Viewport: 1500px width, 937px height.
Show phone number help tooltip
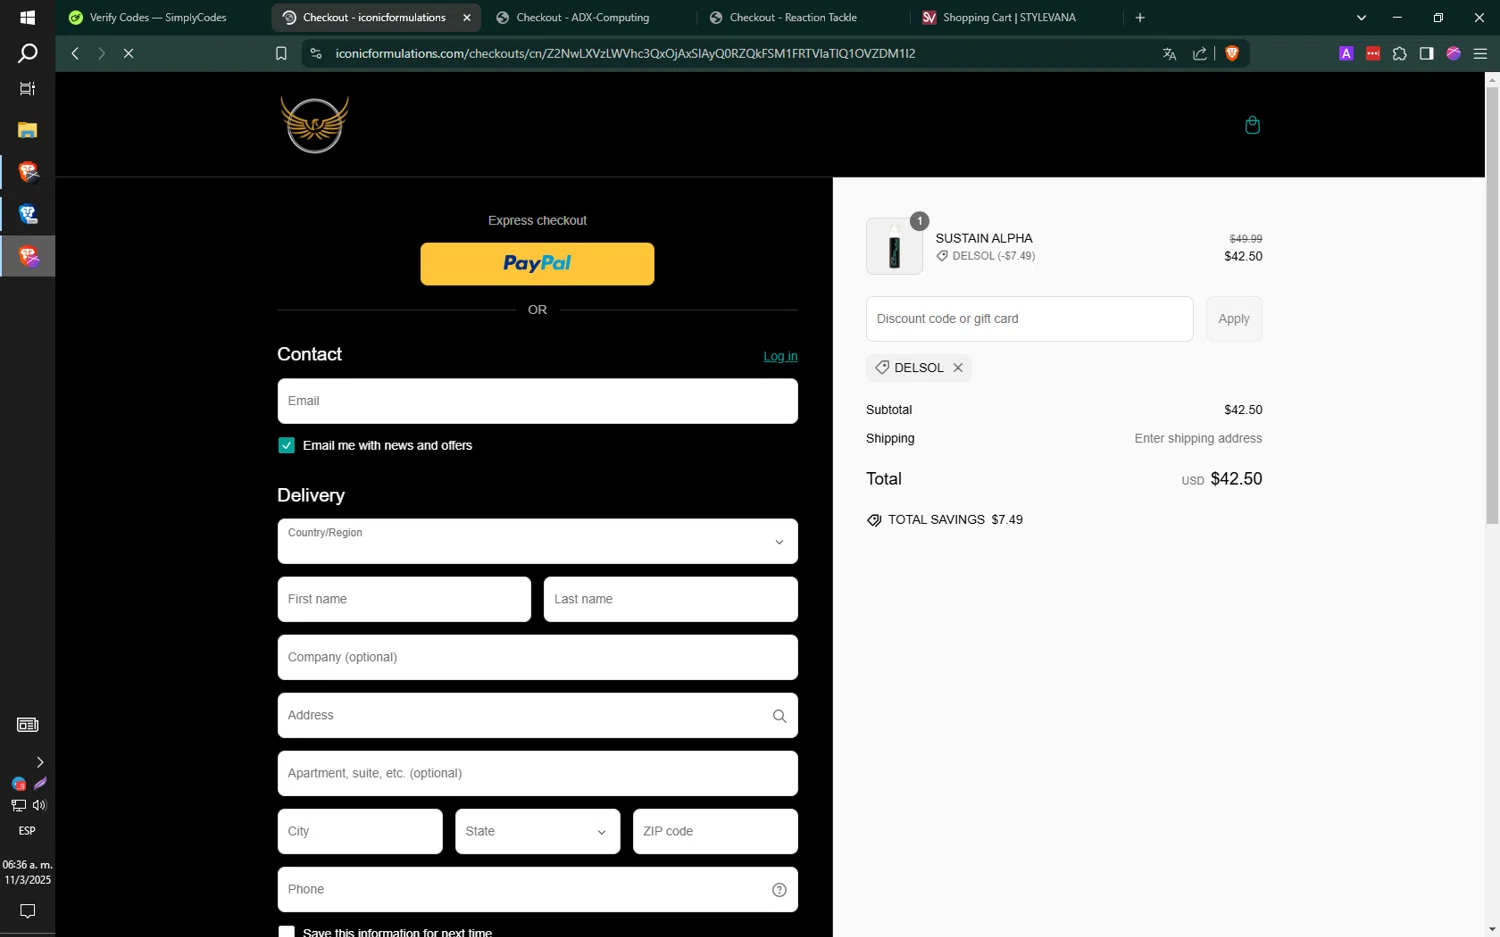click(779, 890)
